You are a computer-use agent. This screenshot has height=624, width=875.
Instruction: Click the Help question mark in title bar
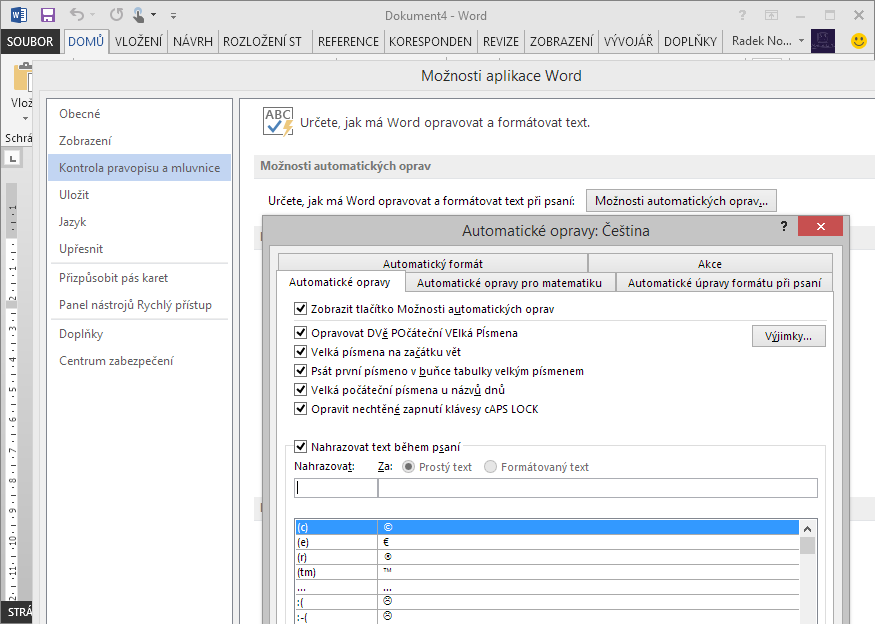click(x=741, y=15)
